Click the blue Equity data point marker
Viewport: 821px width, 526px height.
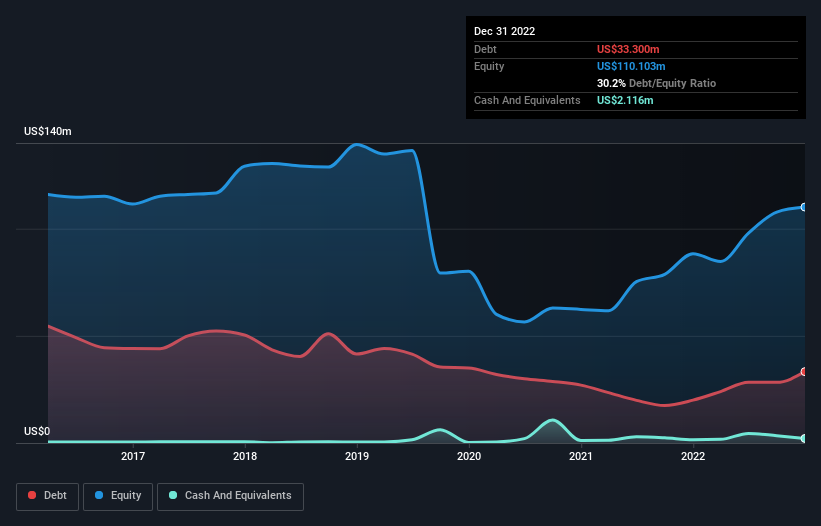coord(804,207)
